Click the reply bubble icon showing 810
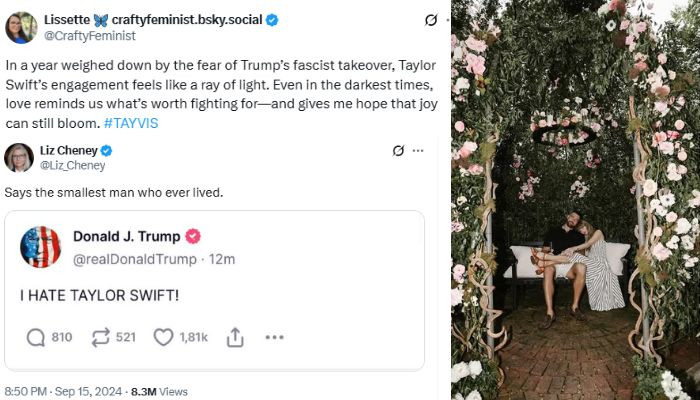The image size is (700, 400). [x=36, y=337]
